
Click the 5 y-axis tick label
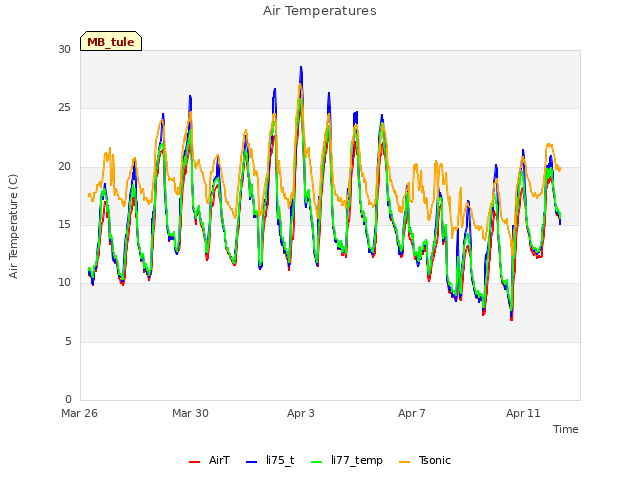pyautogui.click(x=68, y=341)
